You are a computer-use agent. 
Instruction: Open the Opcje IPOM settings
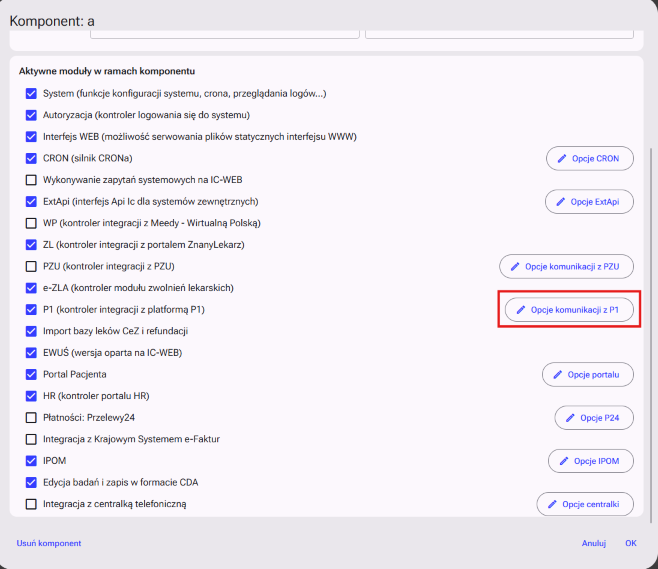[591, 461]
